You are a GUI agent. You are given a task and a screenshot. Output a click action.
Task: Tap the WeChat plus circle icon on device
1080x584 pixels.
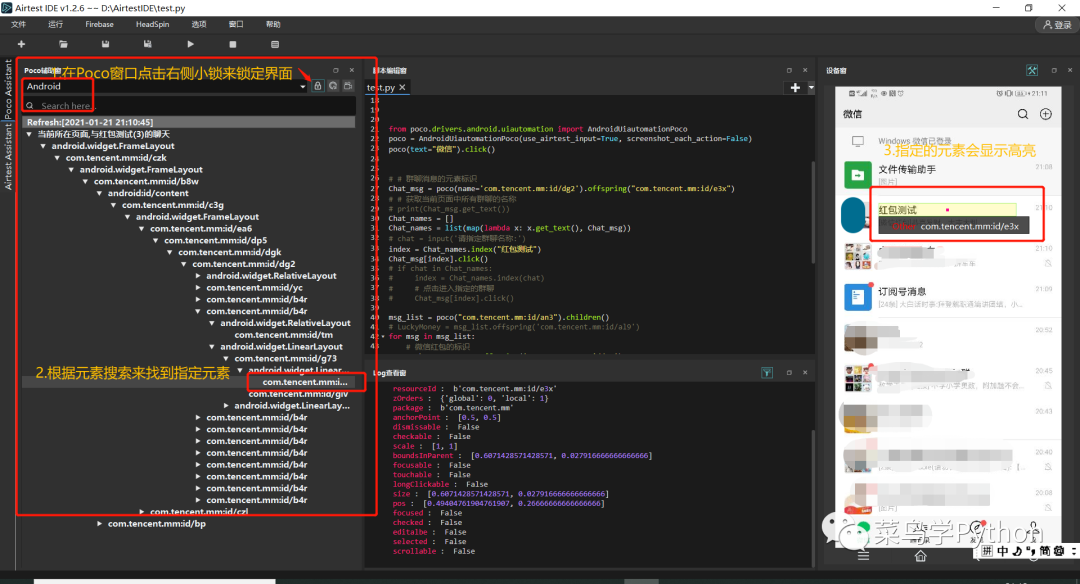[x=1046, y=114]
